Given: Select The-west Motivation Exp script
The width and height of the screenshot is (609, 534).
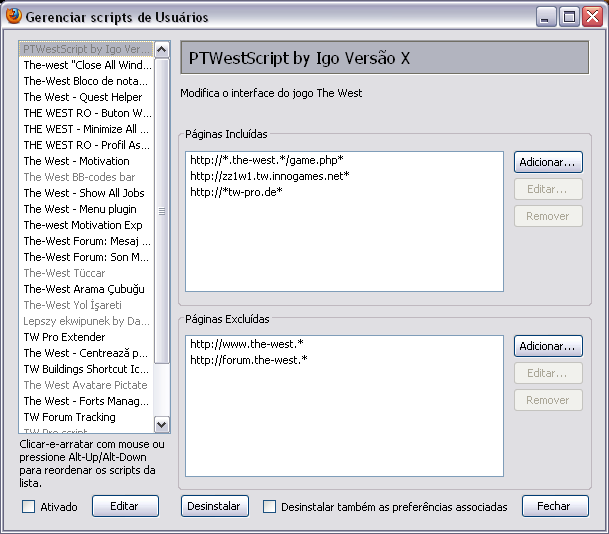Looking at the screenshot, I should click(86, 225).
